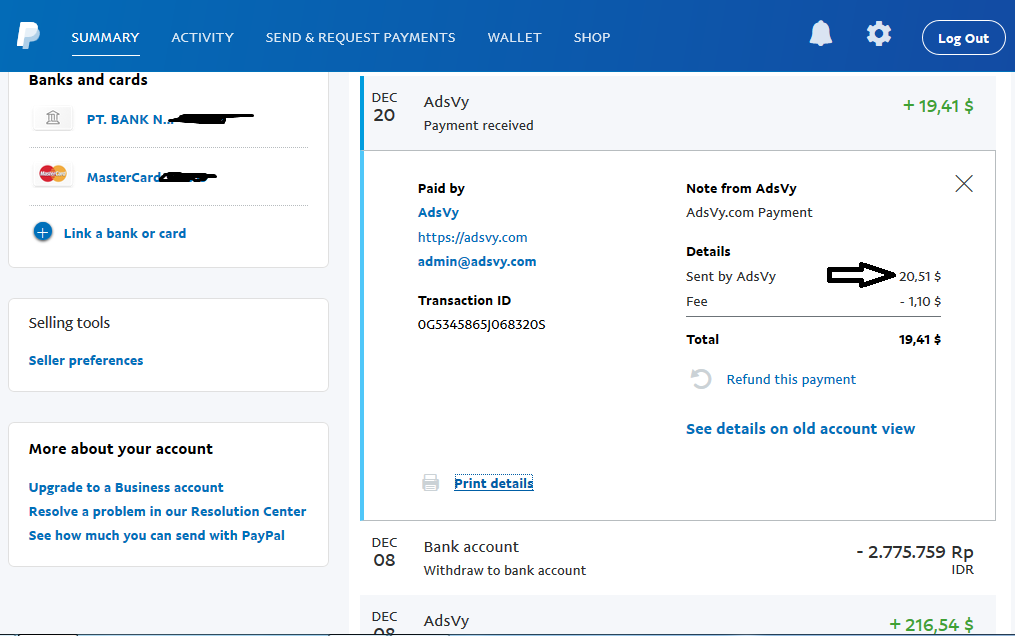Click the Total 19,41 $ value
Viewport: 1015px width, 636px height.
[919, 339]
